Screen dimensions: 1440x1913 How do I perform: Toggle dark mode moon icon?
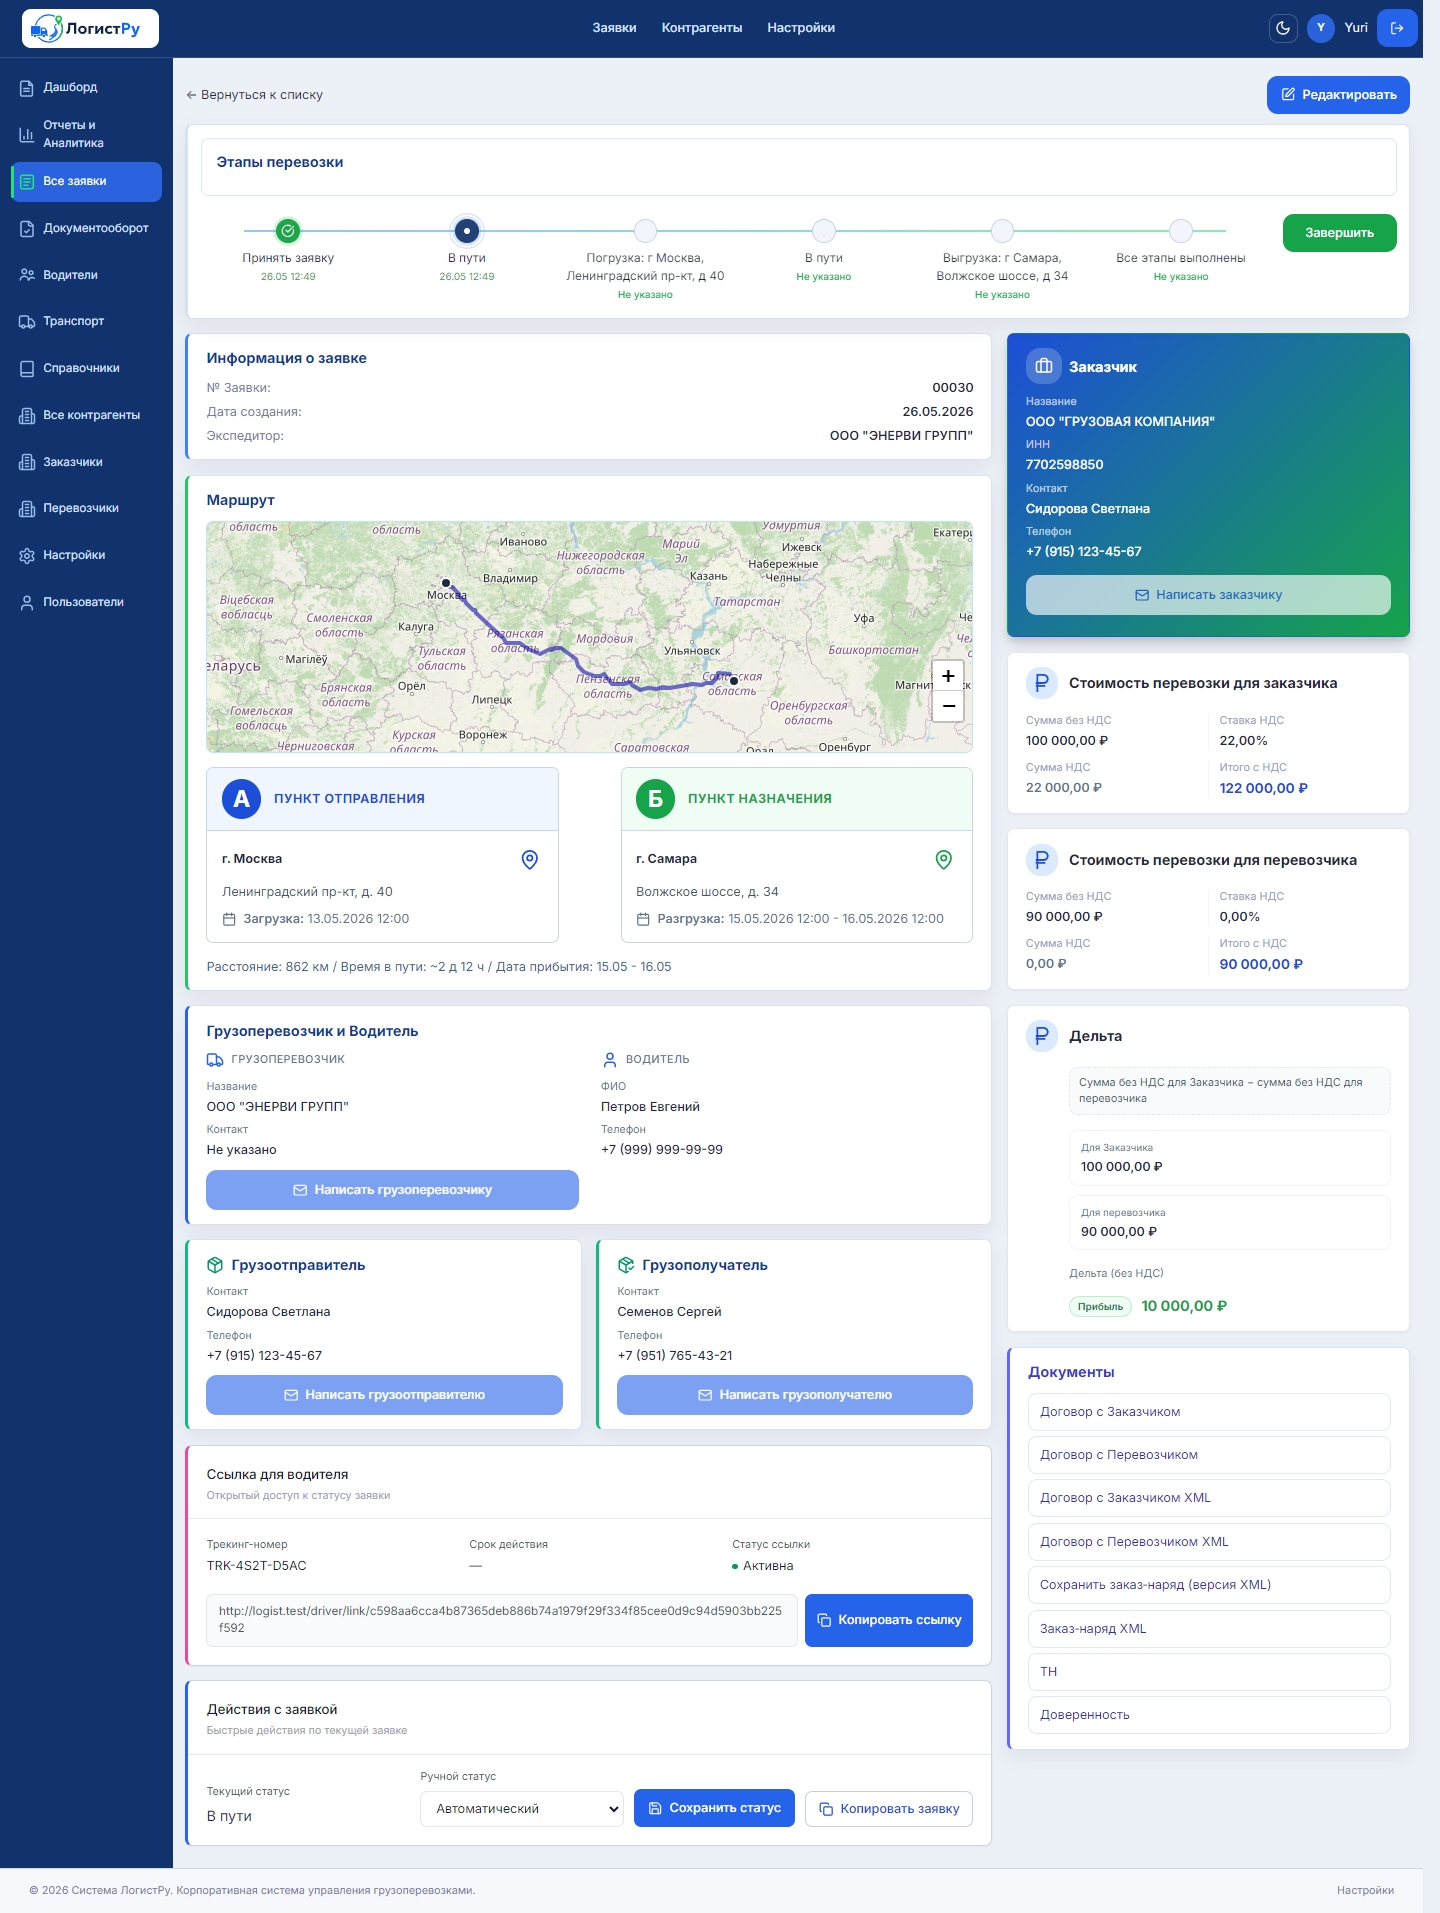[1283, 28]
